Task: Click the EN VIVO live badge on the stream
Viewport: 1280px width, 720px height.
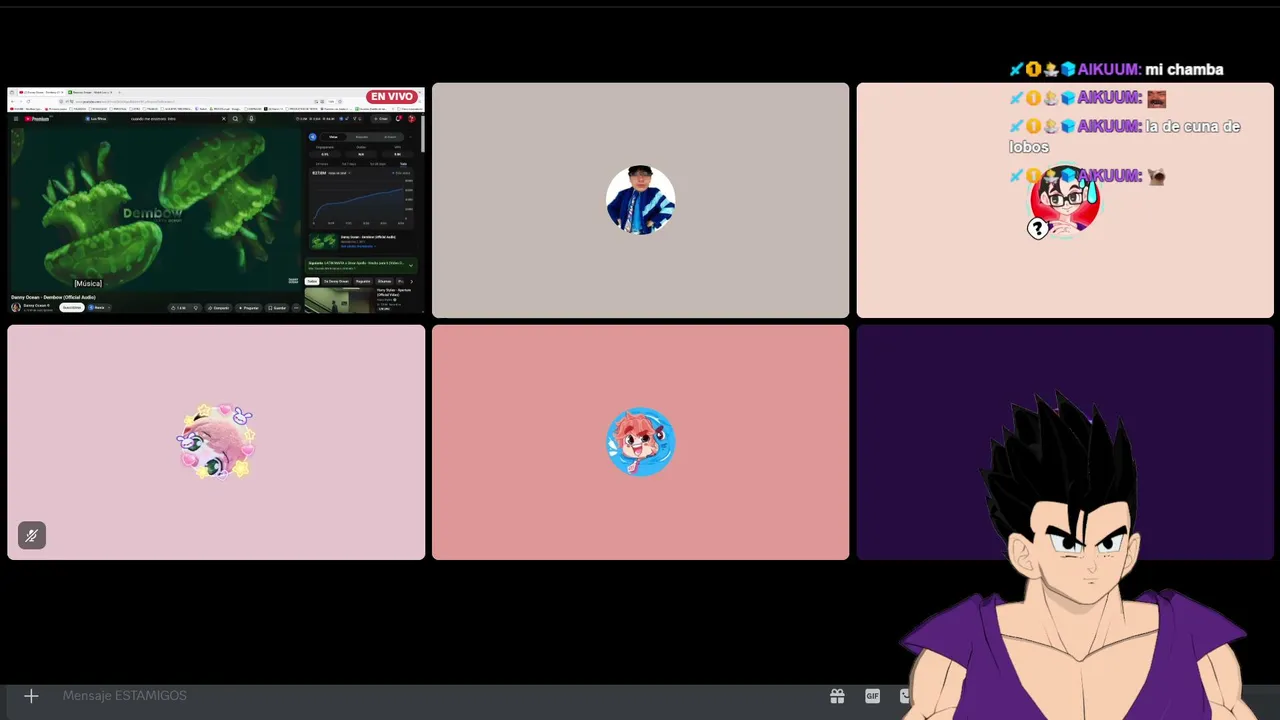Action: tap(392, 97)
